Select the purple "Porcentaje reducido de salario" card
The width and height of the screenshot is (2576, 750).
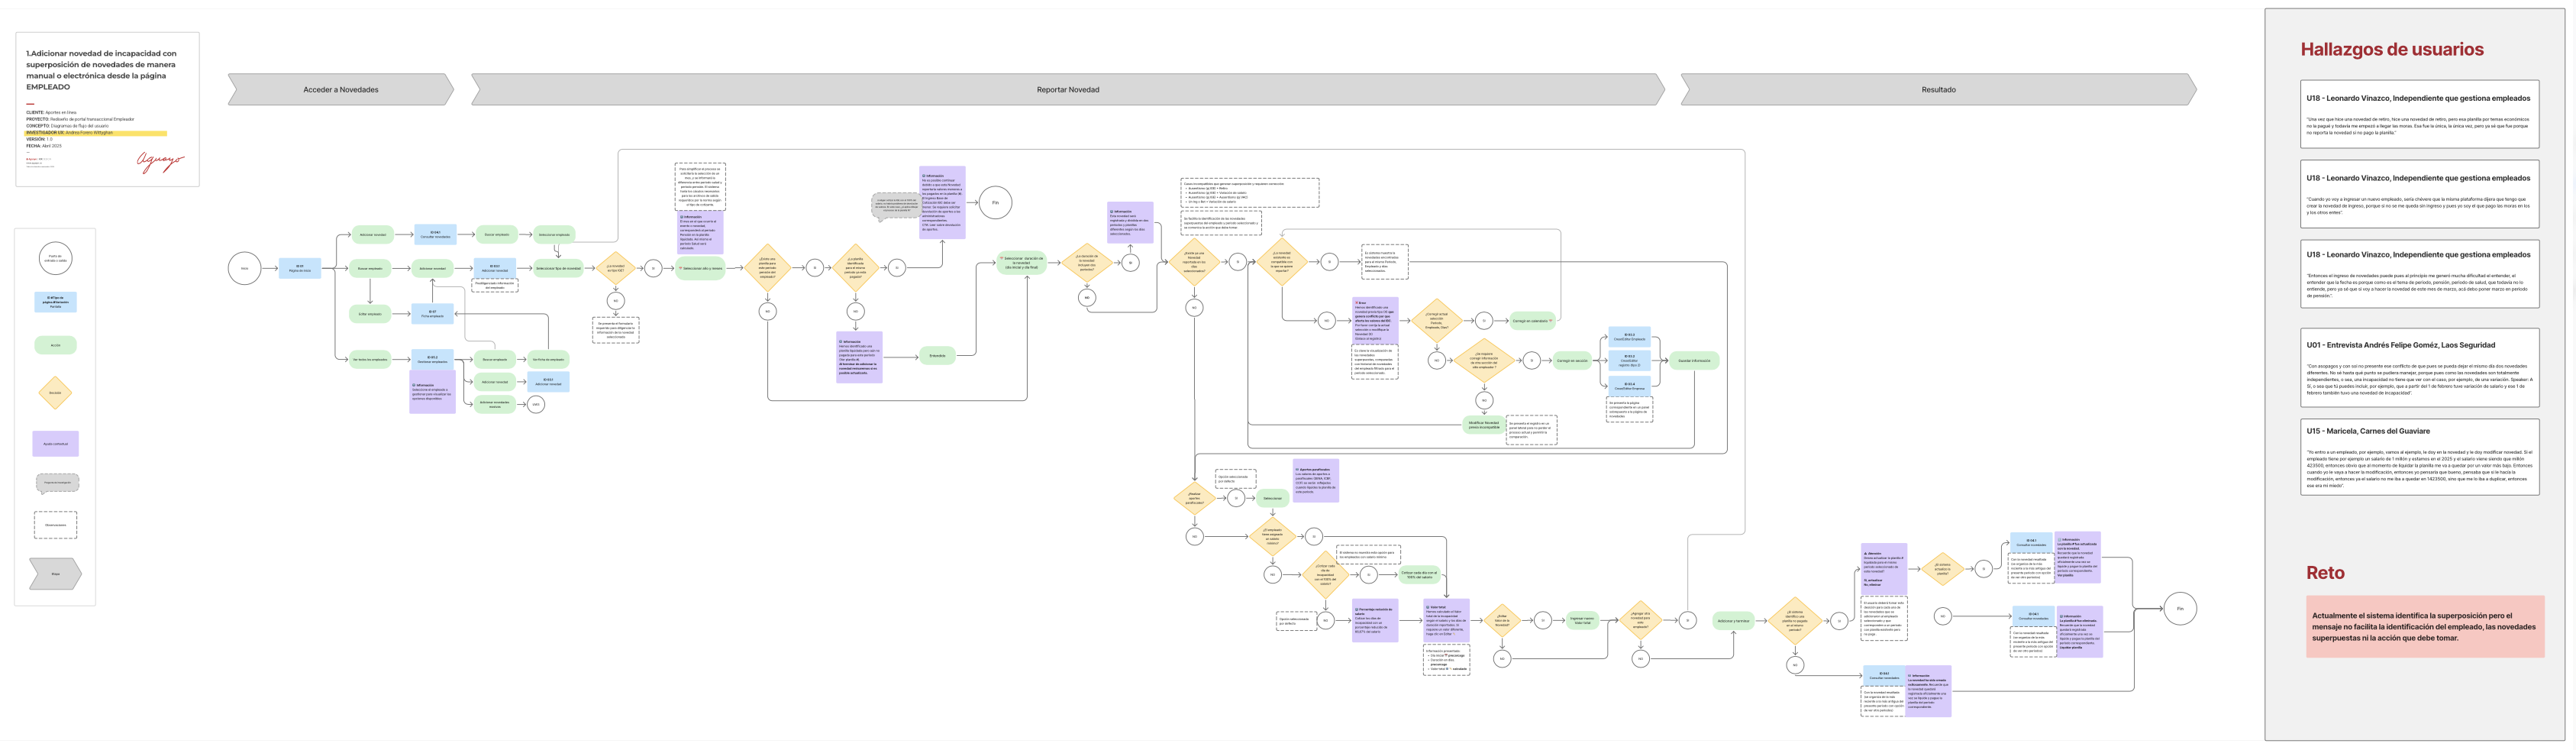click(x=1375, y=620)
